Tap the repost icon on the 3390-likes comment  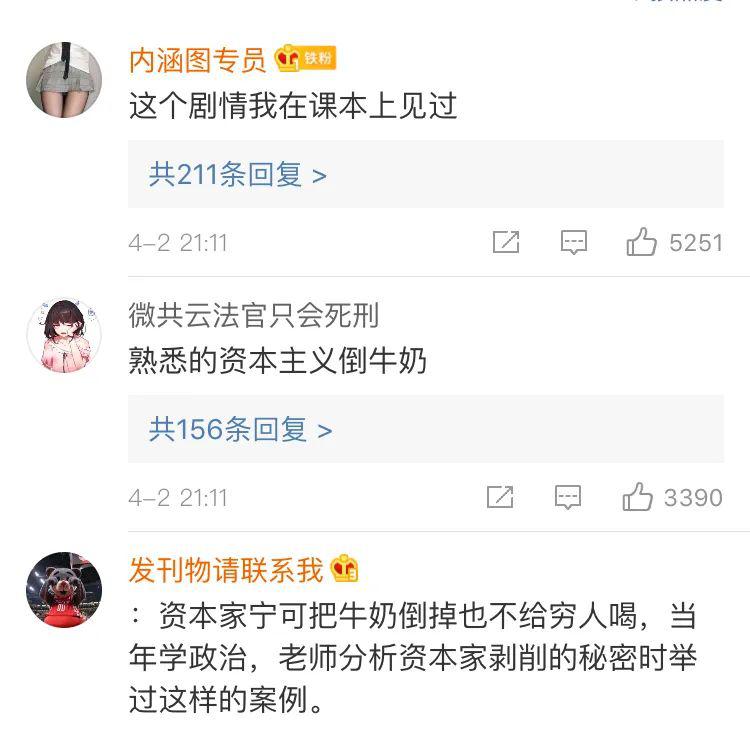point(500,497)
